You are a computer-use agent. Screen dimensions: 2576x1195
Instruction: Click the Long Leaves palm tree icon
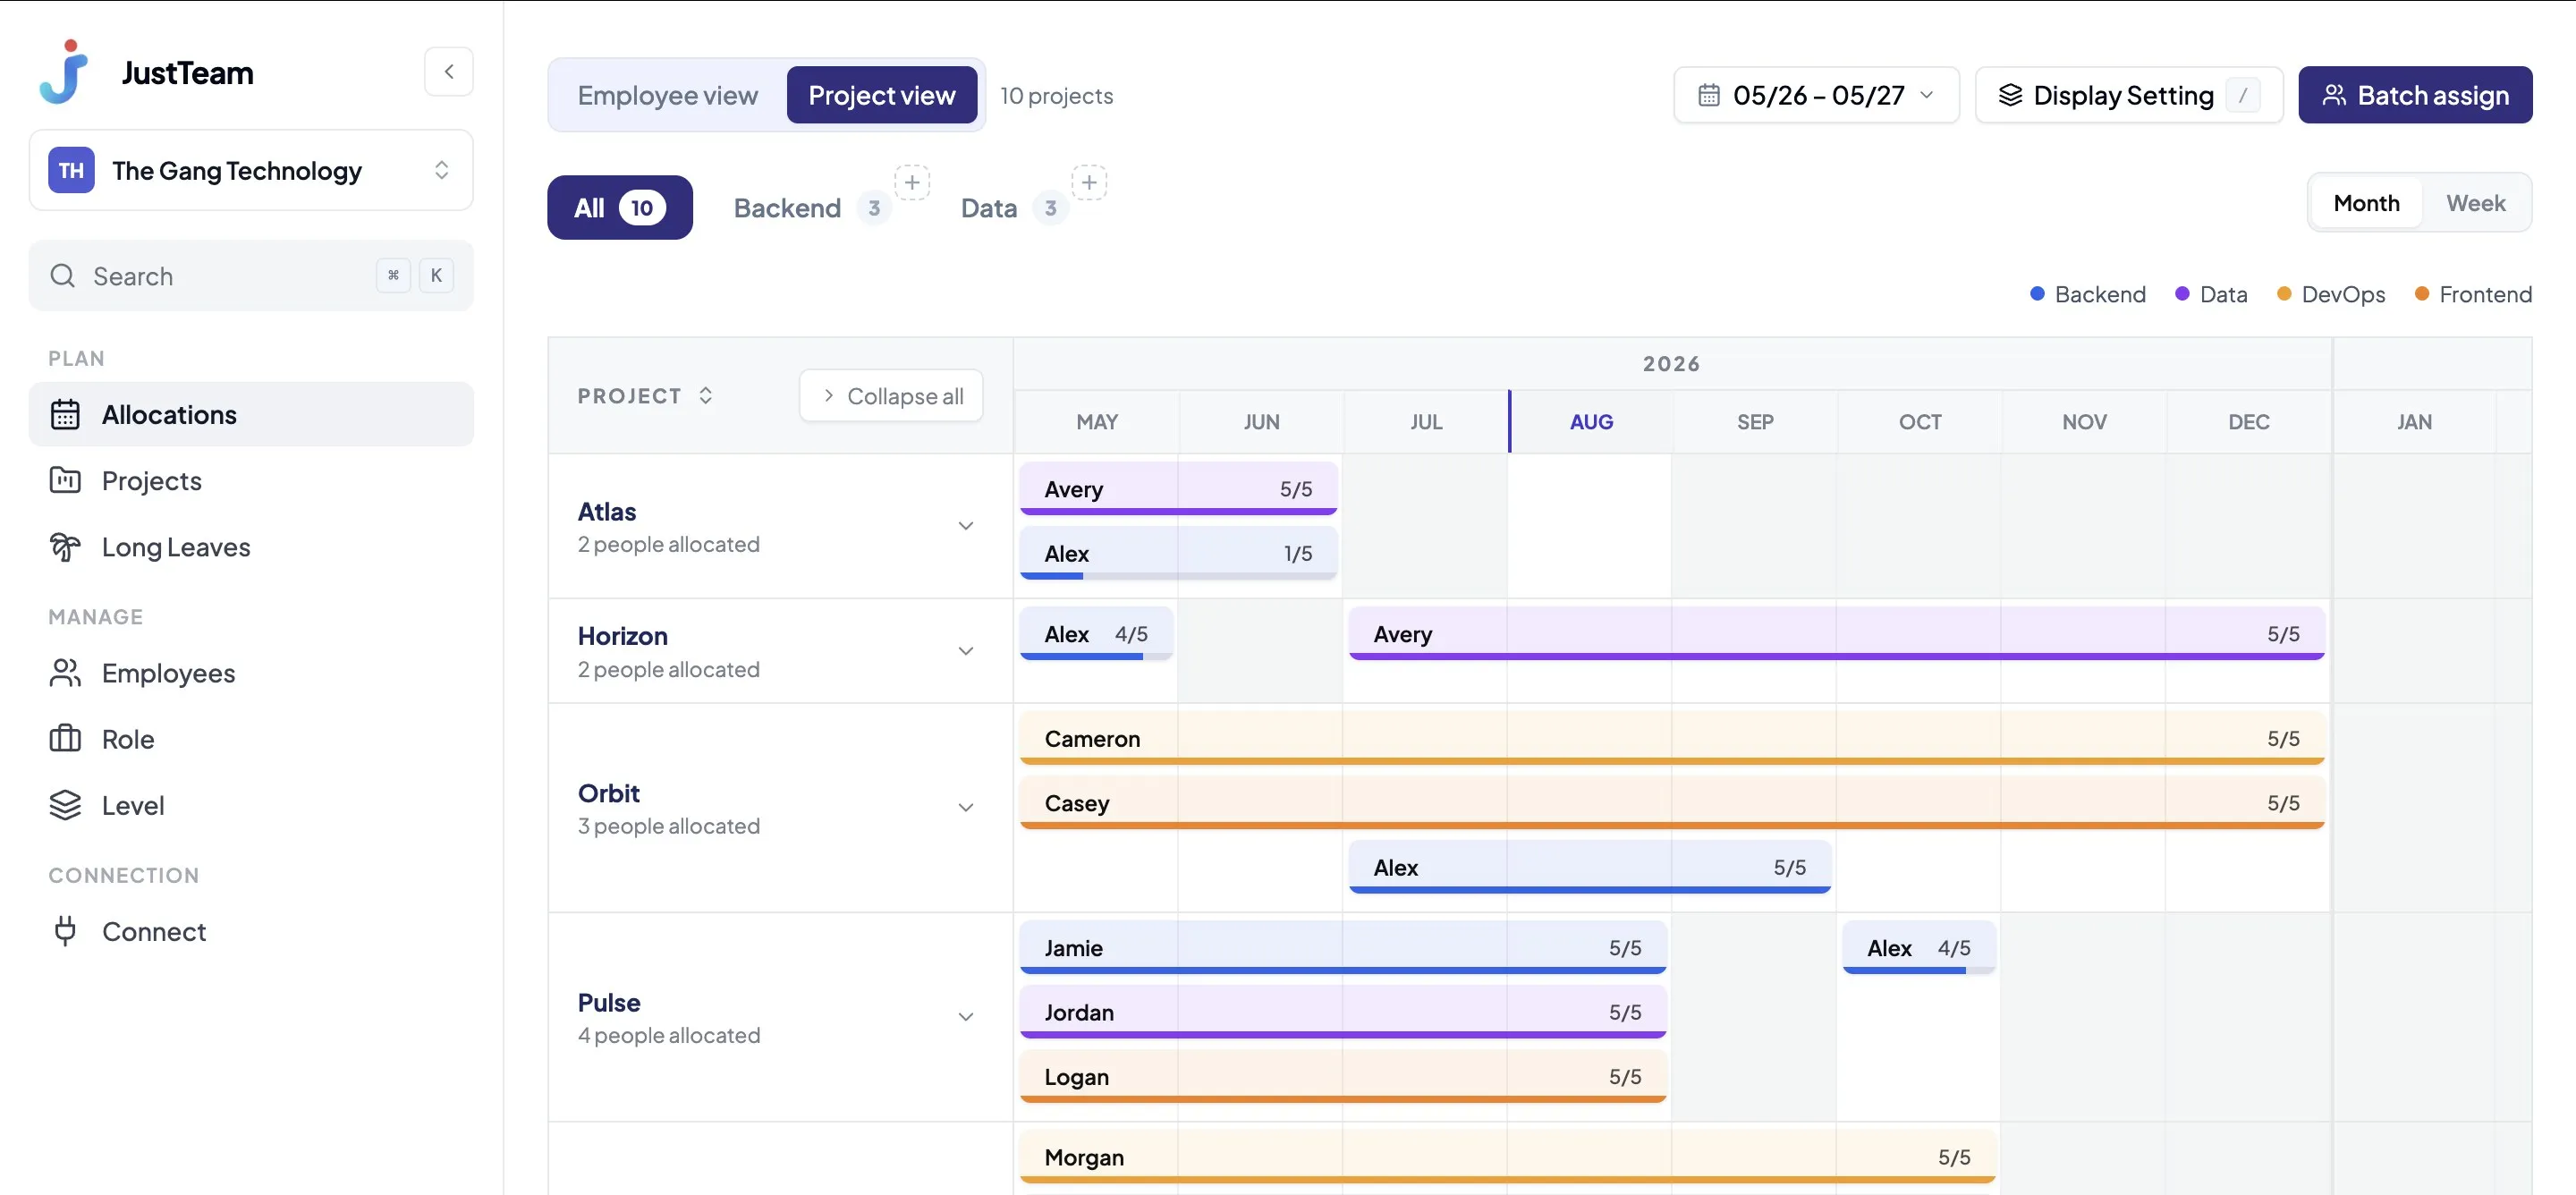pyautogui.click(x=65, y=546)
